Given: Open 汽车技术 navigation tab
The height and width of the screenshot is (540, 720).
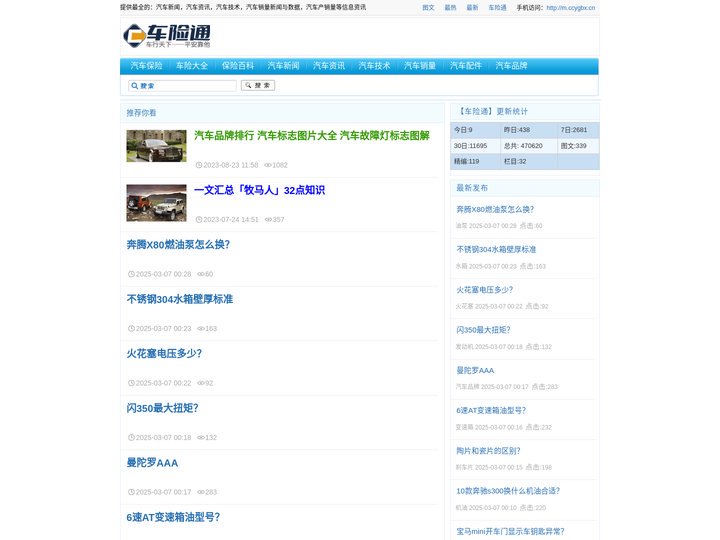Looking at the screenshot, I should (374, 66).
